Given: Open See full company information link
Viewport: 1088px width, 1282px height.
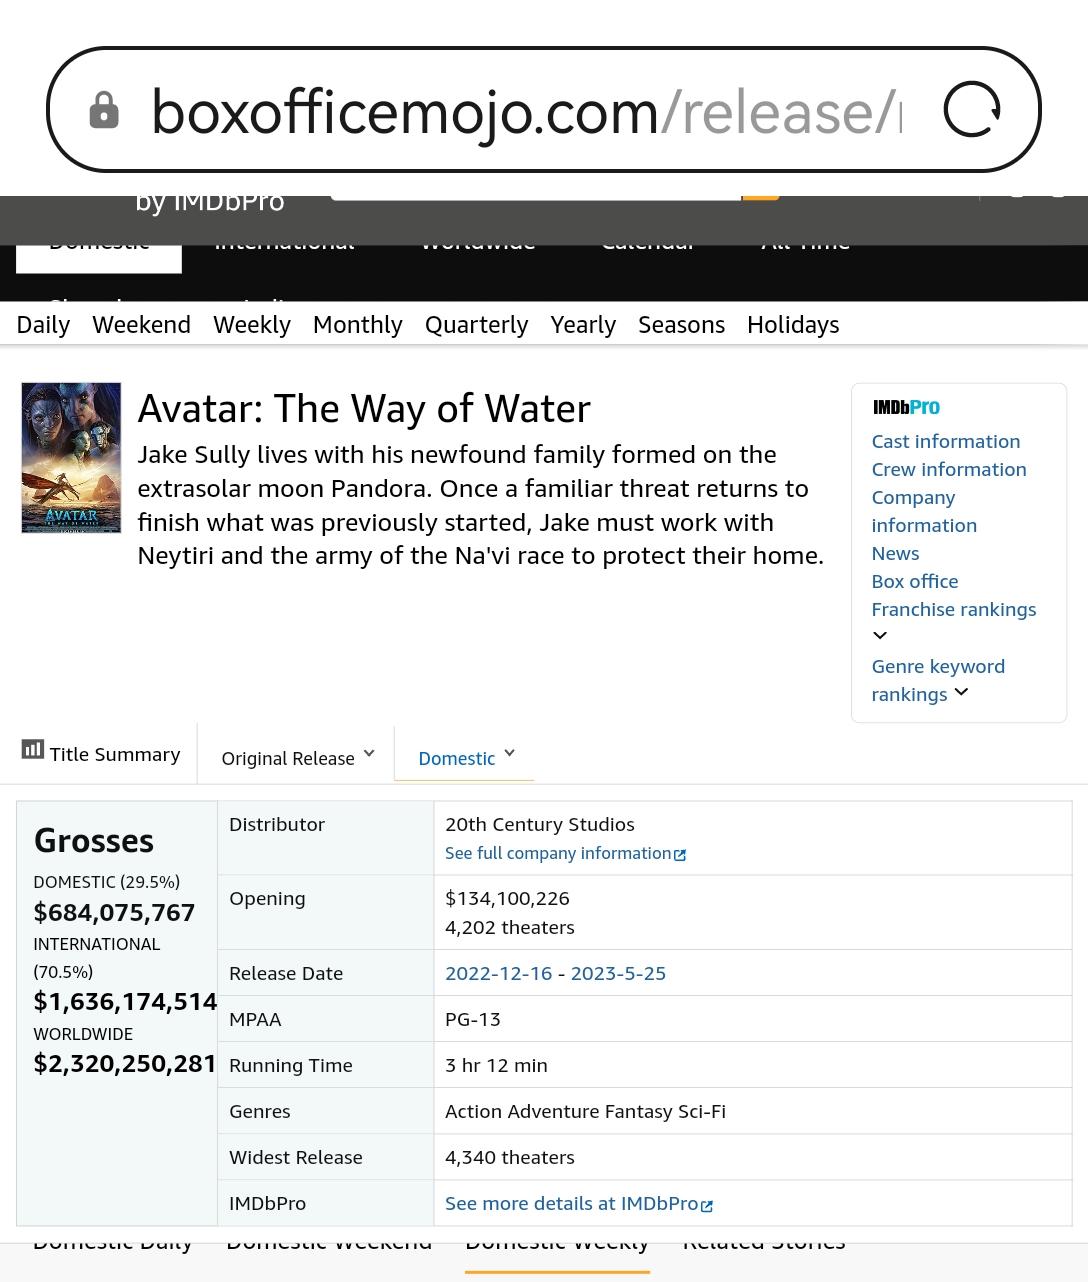Looking at the screenshot, I should pos(558,853).
